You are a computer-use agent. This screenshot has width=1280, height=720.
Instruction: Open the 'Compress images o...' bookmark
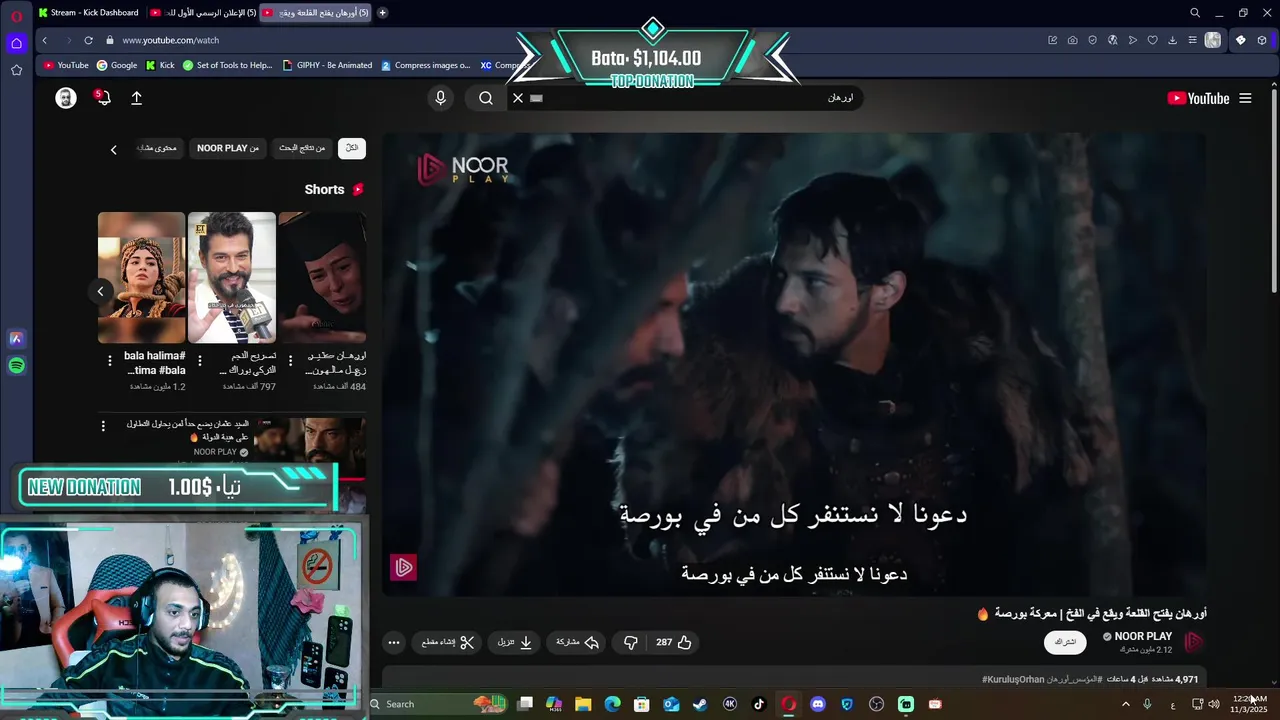[425, 65]
